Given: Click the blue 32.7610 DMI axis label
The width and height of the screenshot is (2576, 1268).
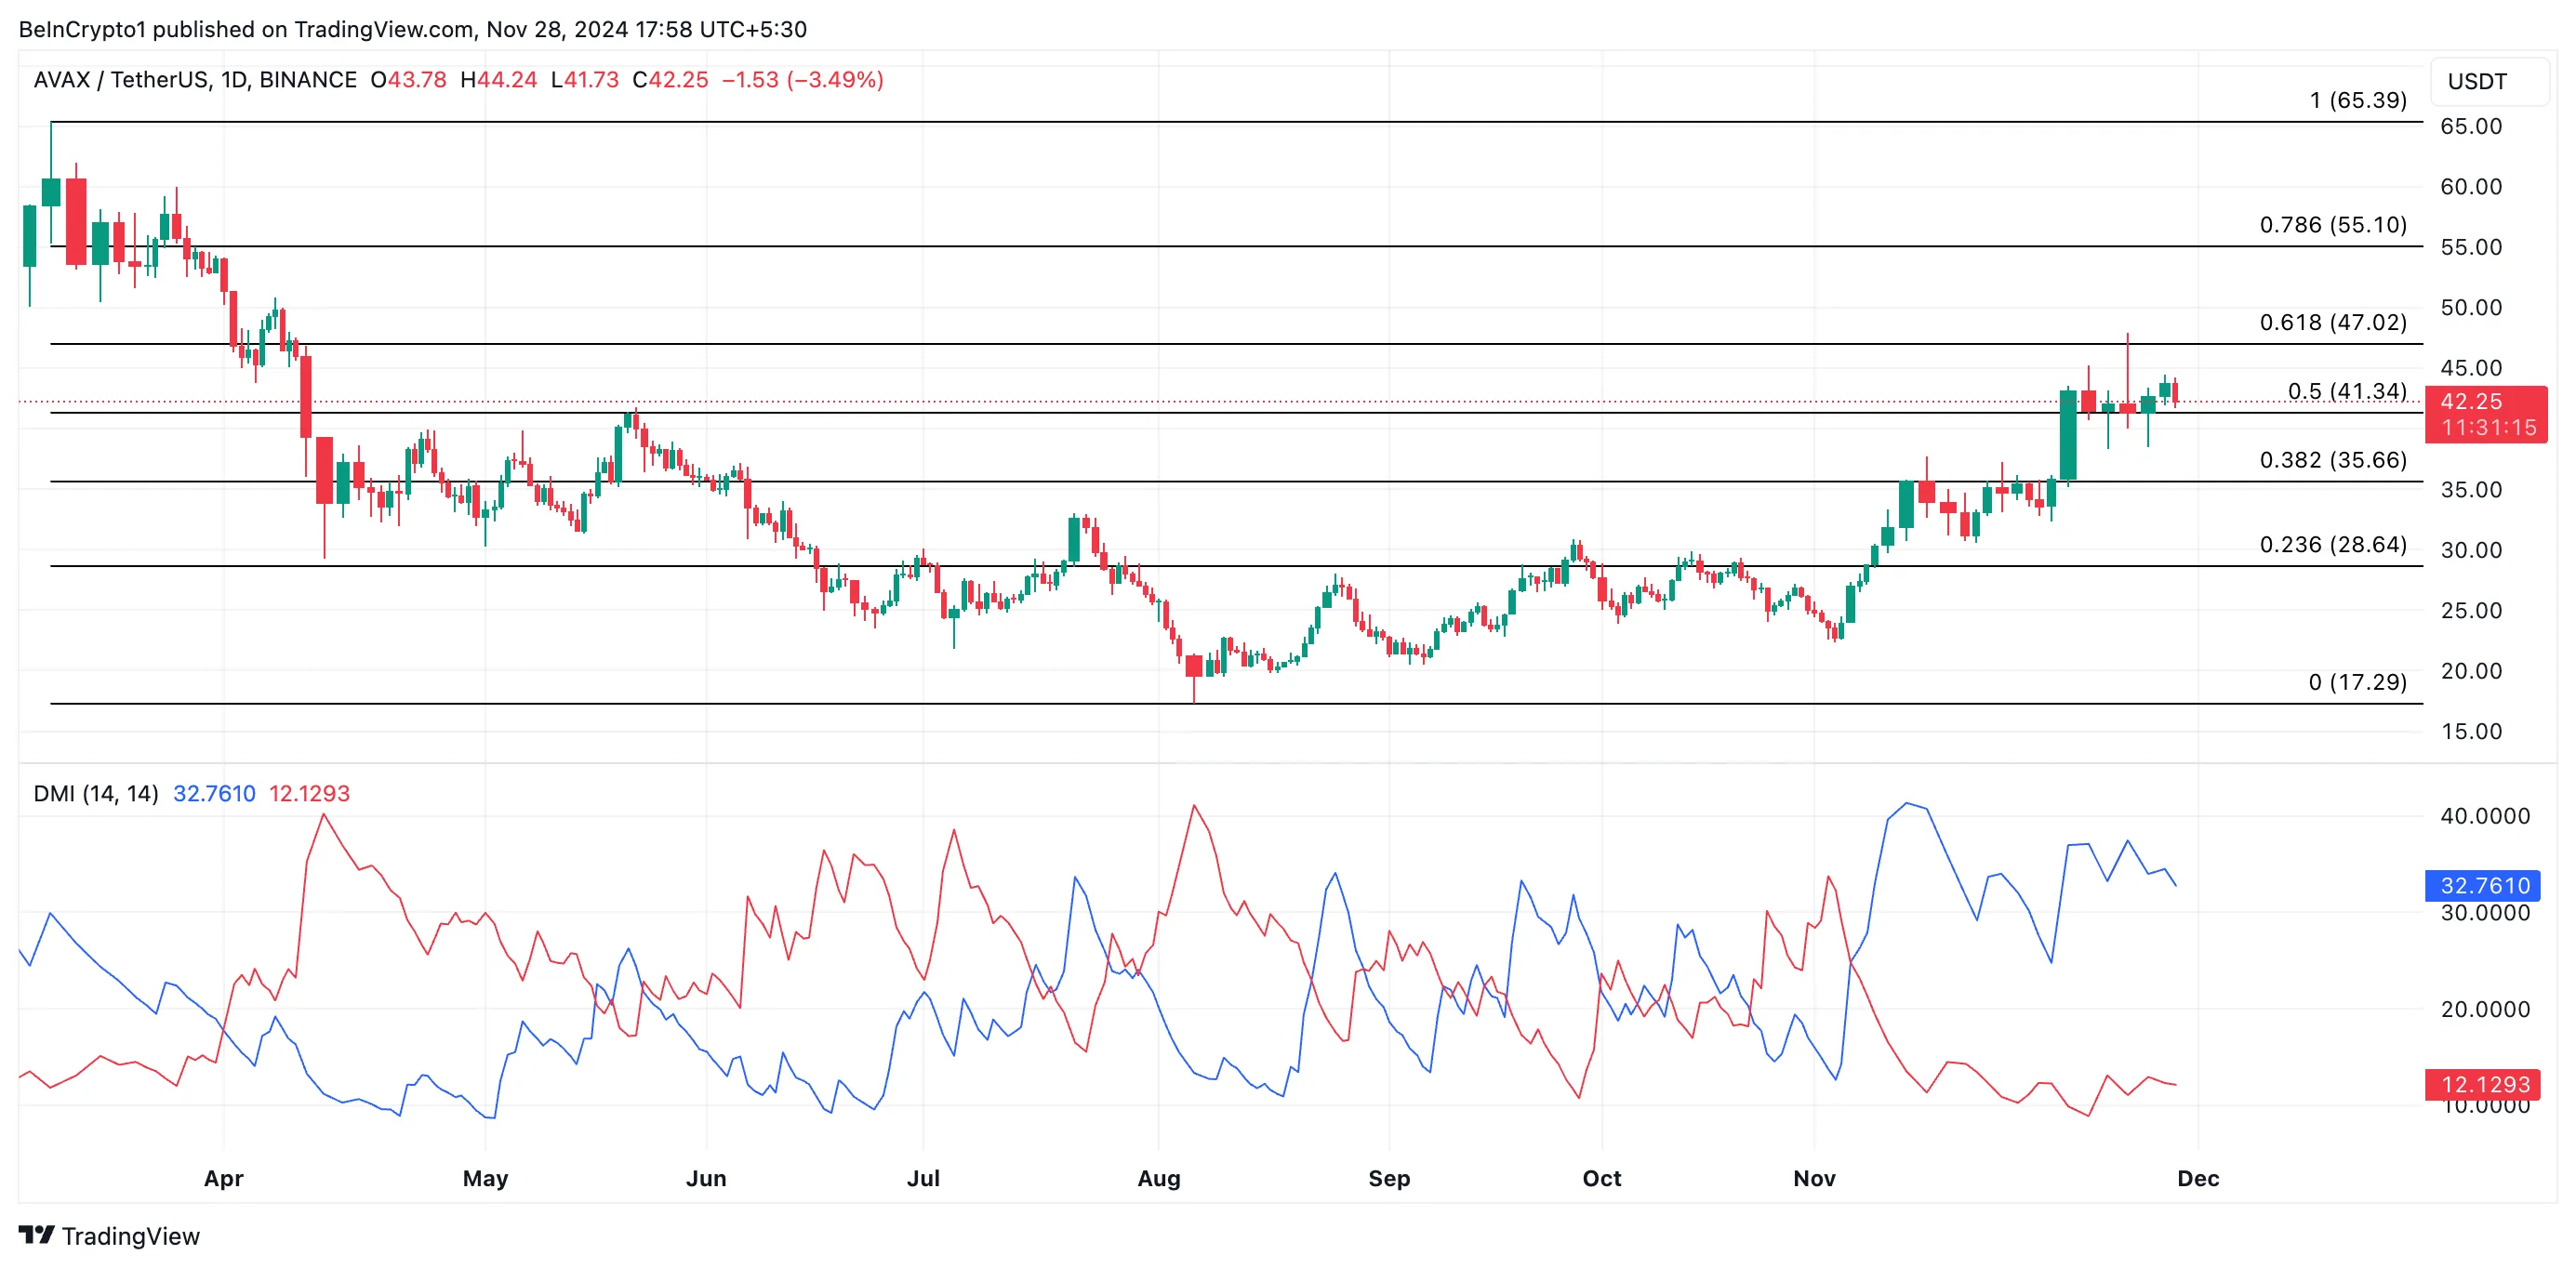Looking at the screenshot, I should (x=2484, y=885).
